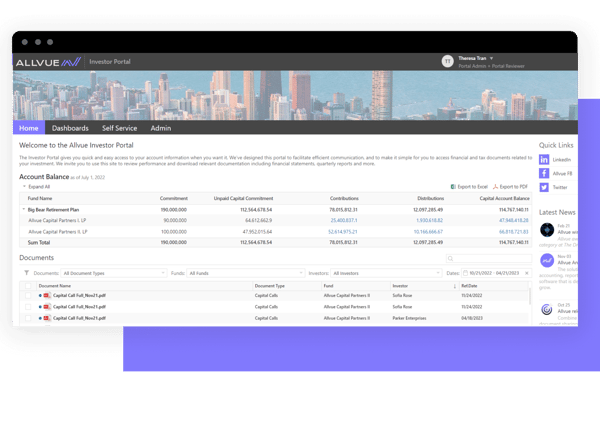Click the Export to PDF button
The image size is (600, 429).
pos(510,187)
